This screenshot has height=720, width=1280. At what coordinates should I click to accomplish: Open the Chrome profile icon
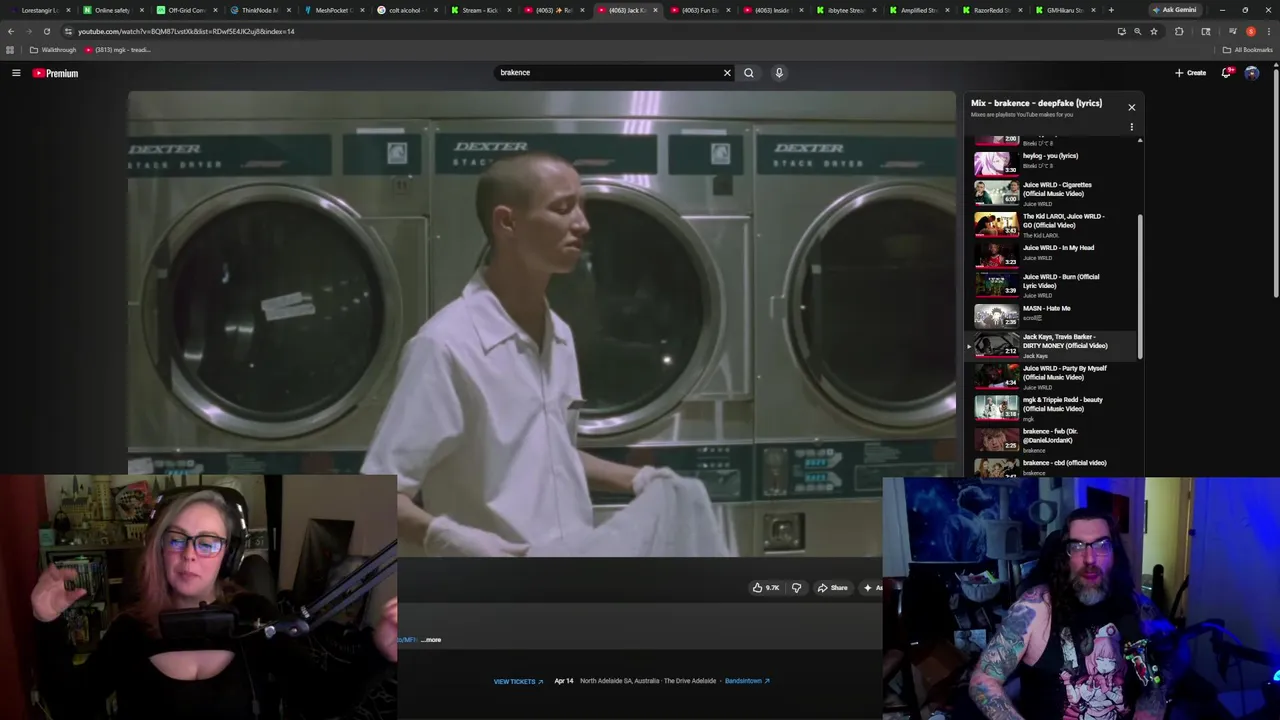tap(1250, 31)
